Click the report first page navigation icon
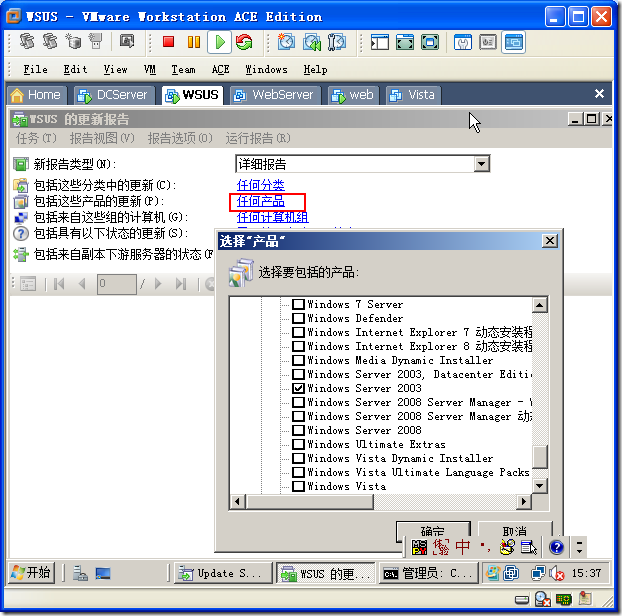The height and width of the screenshot is (616, 622). 59,284
